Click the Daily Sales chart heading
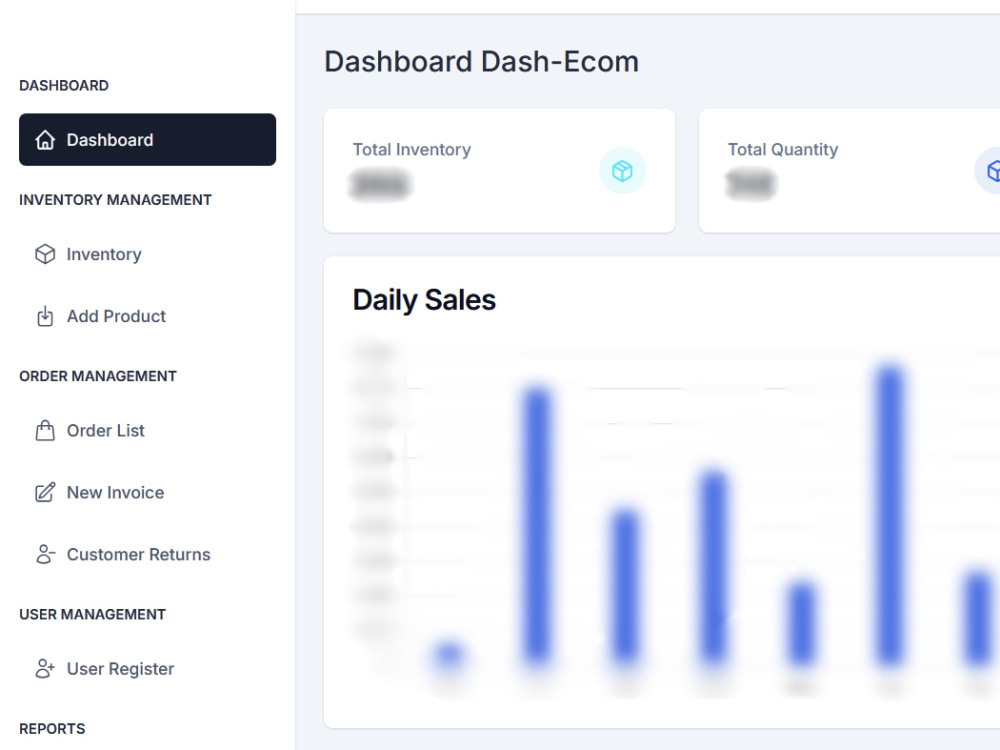Screen dimensions: 1000x750 point(424,300)
